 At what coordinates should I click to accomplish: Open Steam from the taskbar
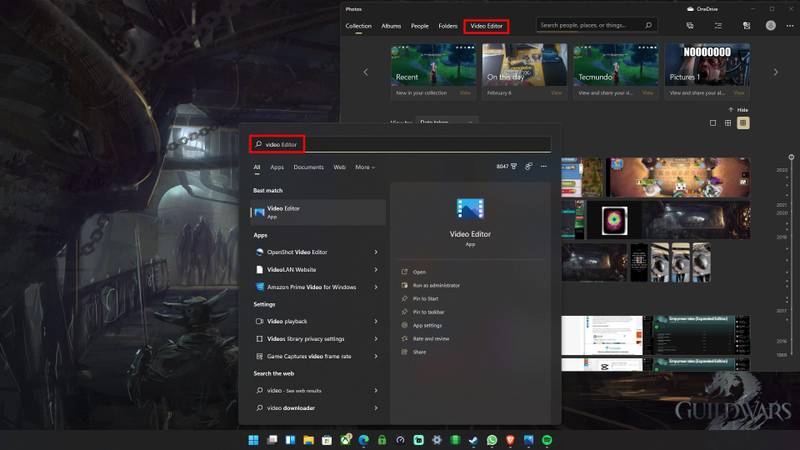click(x=473, y=440)
